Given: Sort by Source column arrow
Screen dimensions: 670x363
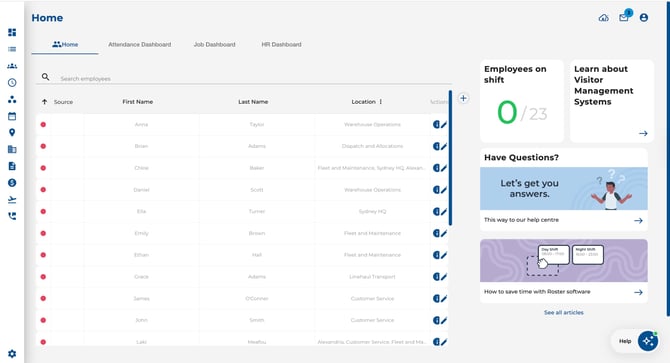Looking at the screenshot, I should pyautogui.click(x=44, y=102).
